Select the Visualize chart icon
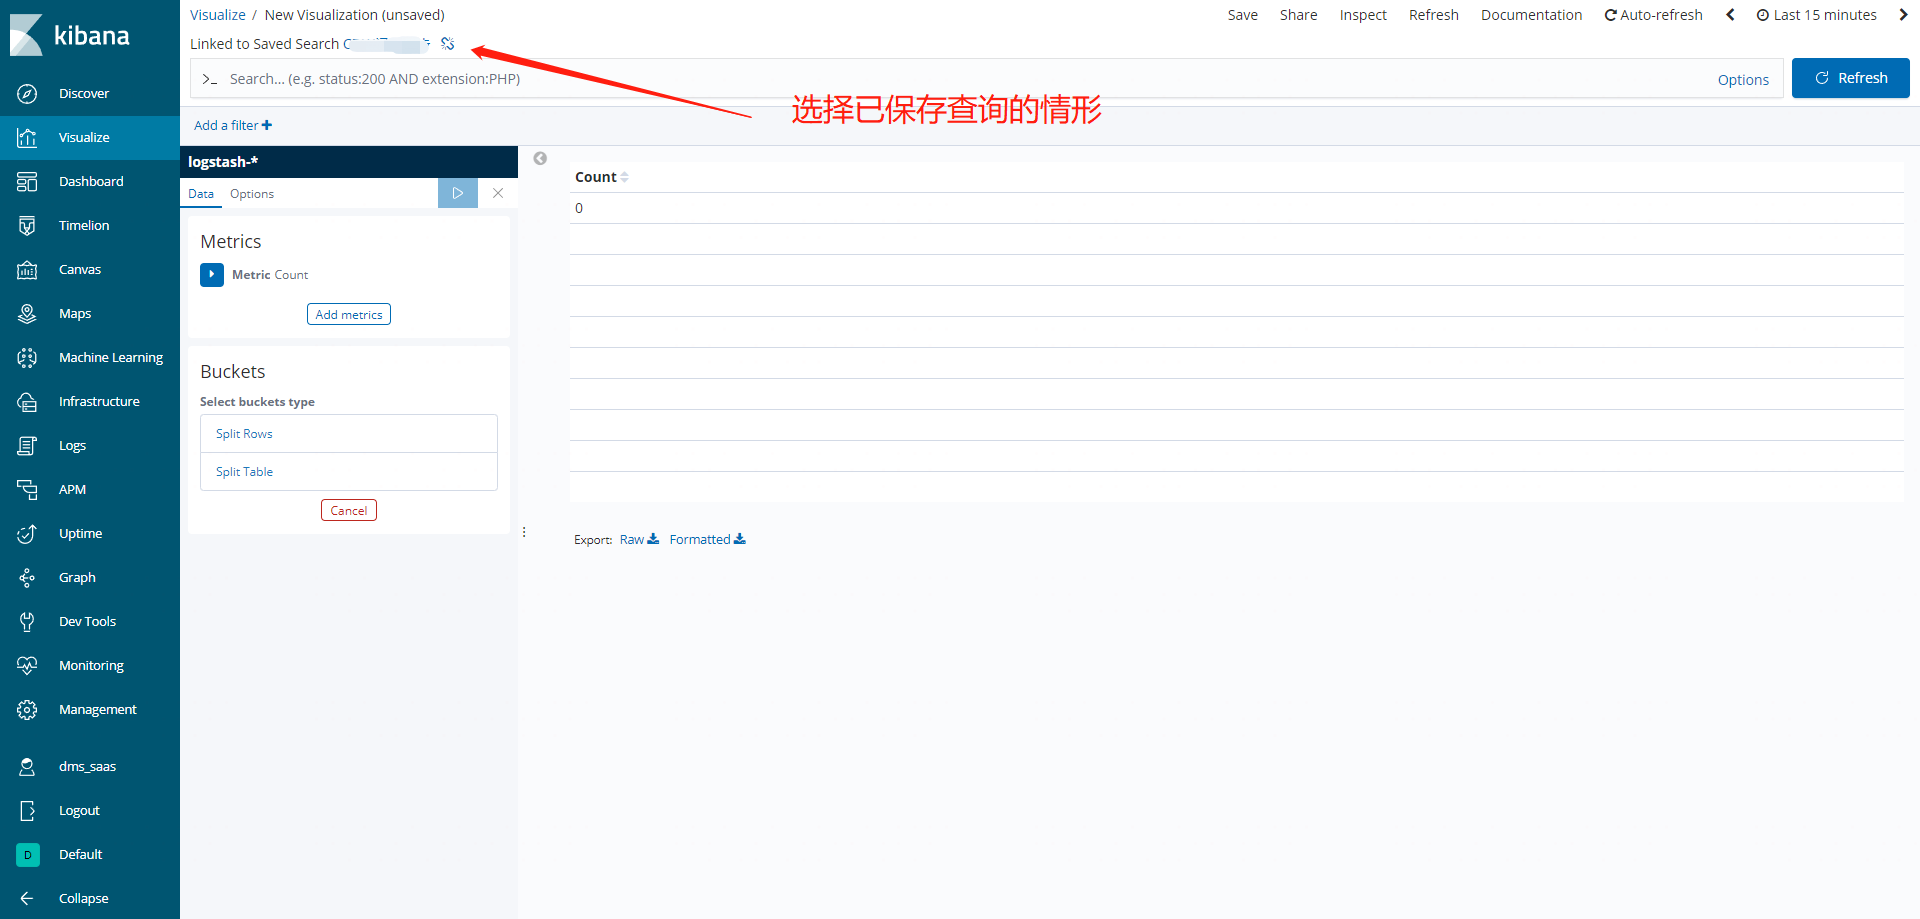This screenshot has height=919, width=1920. pos(27,137)
